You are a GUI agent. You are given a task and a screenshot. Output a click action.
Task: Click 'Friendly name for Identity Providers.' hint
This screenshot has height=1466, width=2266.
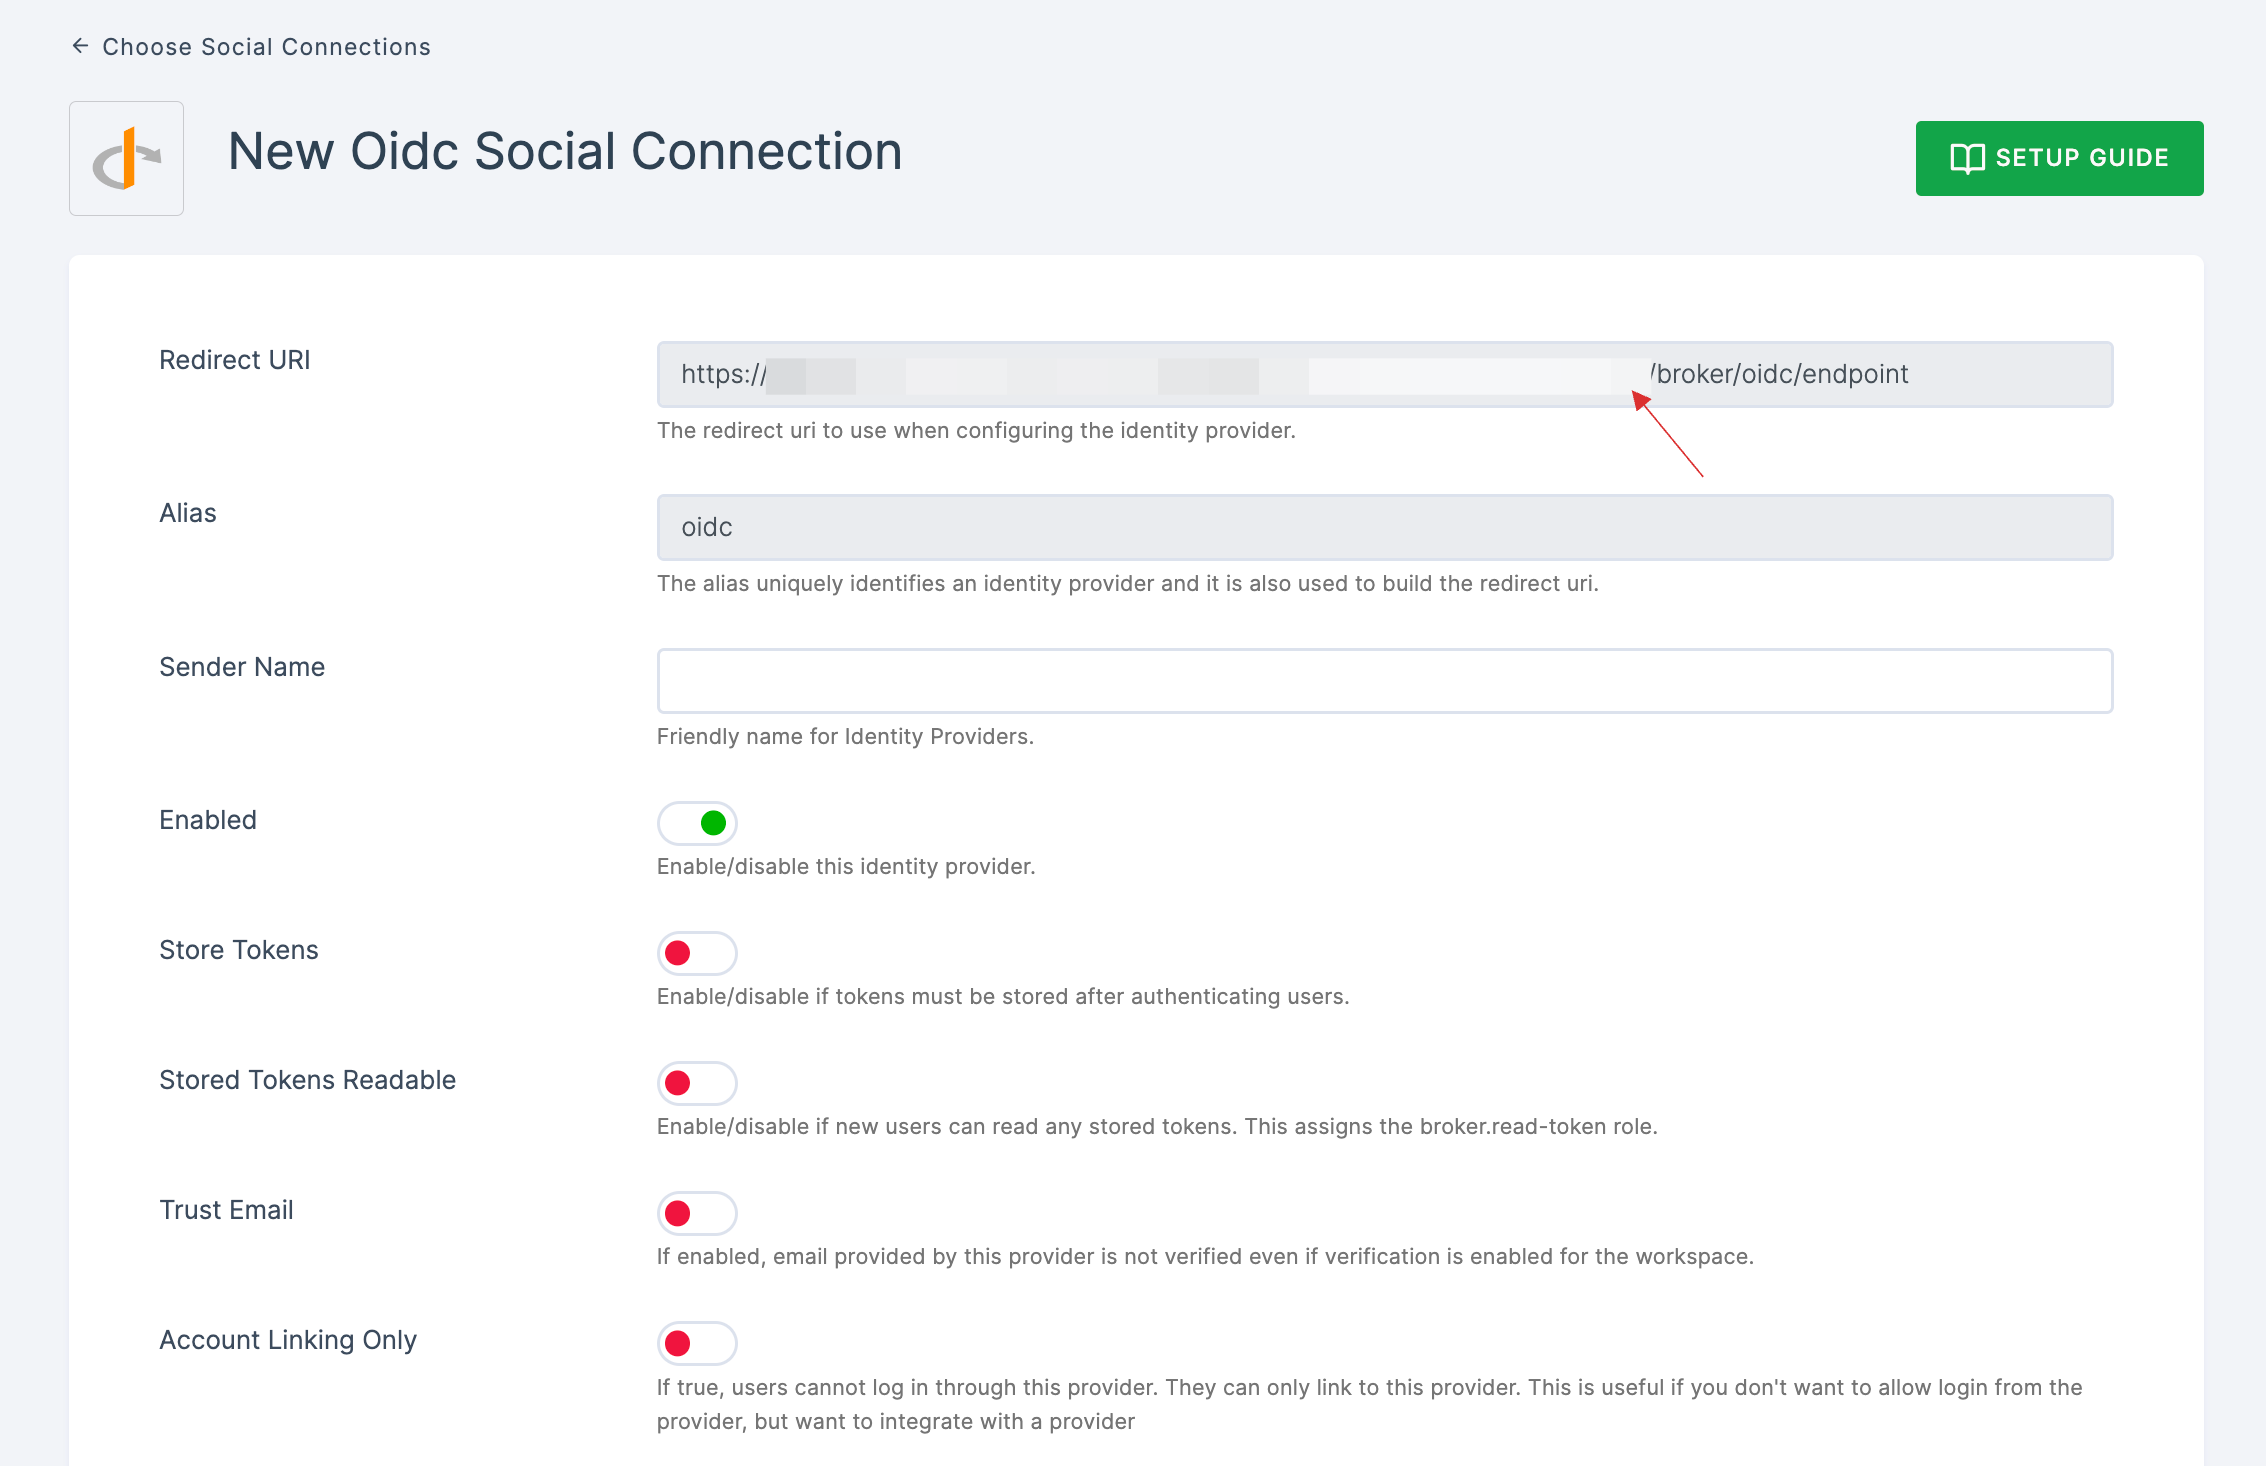[845, 736]
